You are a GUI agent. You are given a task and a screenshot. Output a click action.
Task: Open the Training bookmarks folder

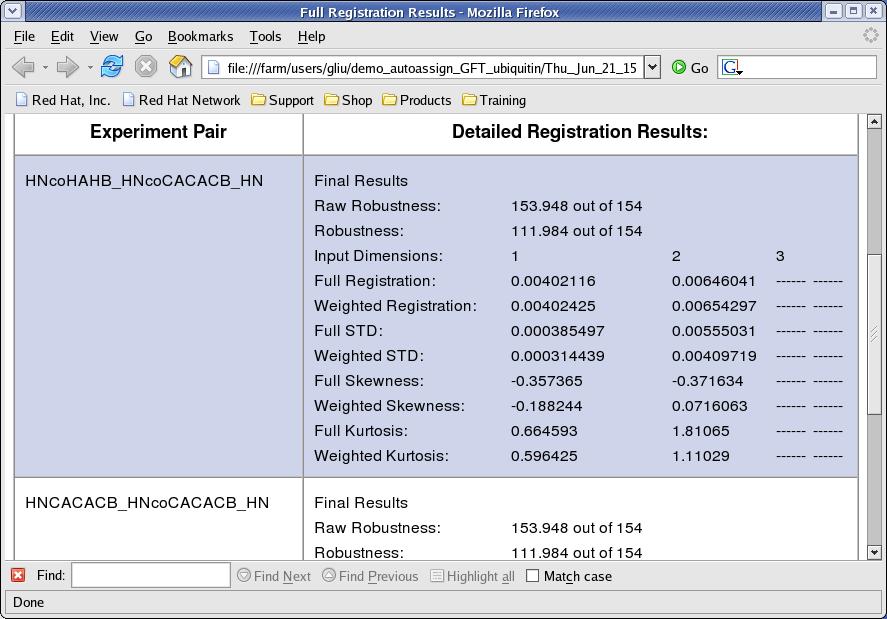pos(493,100)
